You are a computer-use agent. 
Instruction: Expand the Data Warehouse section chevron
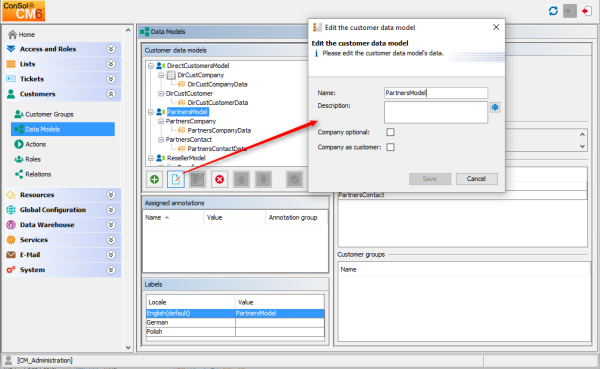111,225
